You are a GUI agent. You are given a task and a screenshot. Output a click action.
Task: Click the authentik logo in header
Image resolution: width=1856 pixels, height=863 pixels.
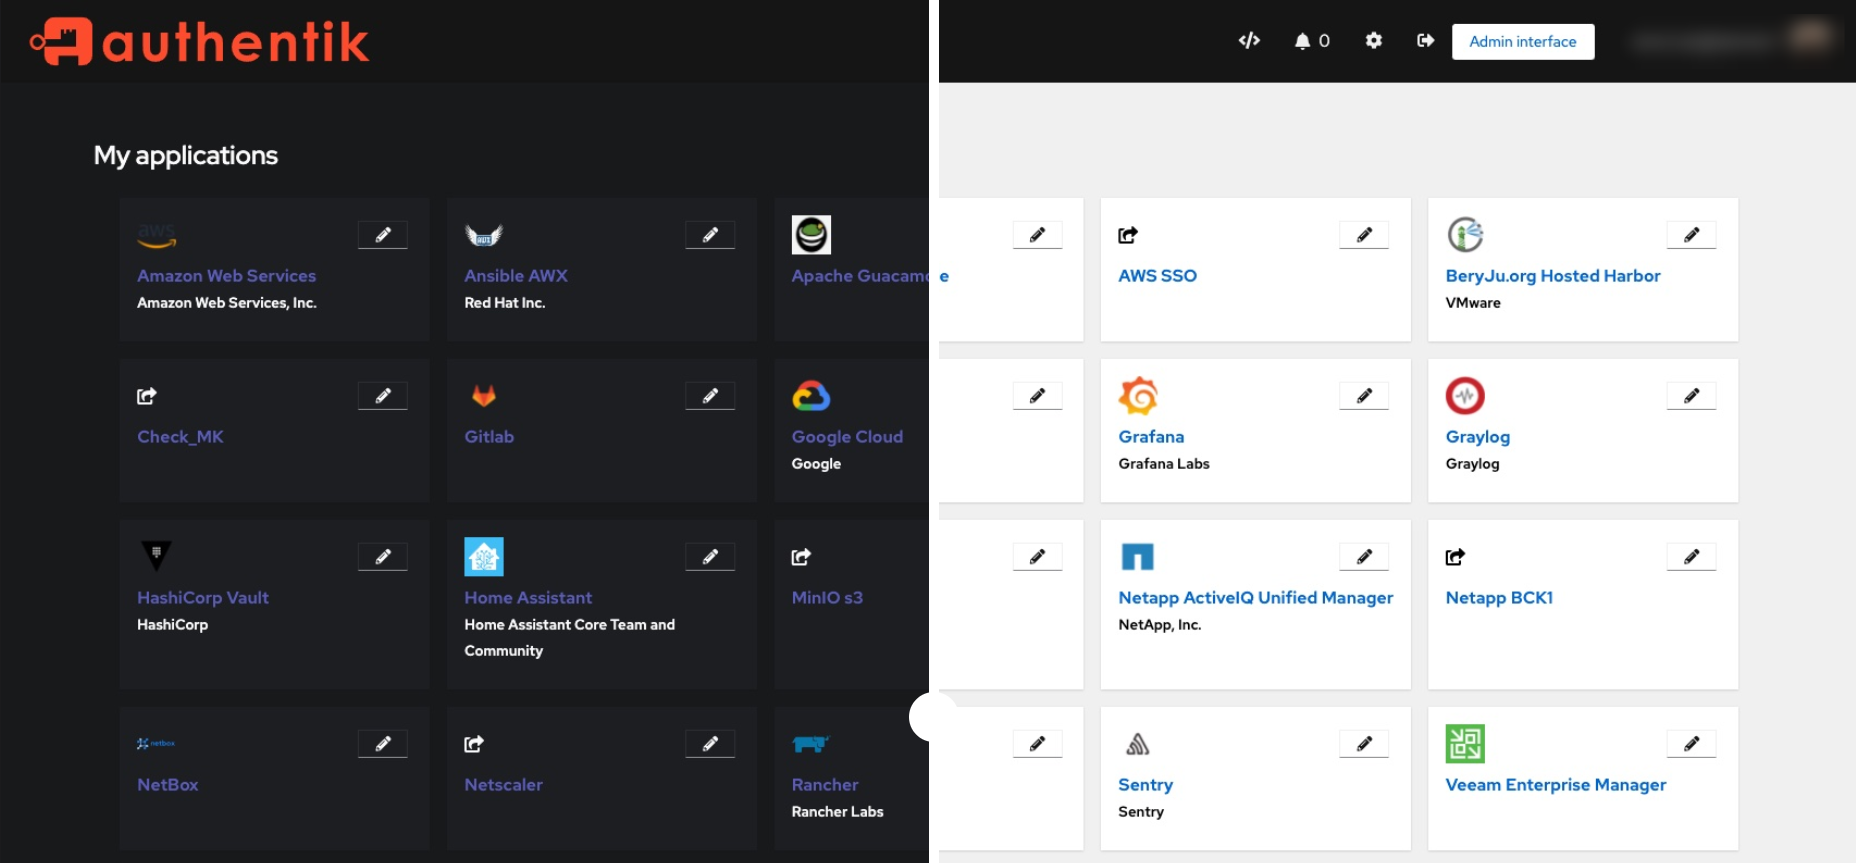(x=200, y=42)
